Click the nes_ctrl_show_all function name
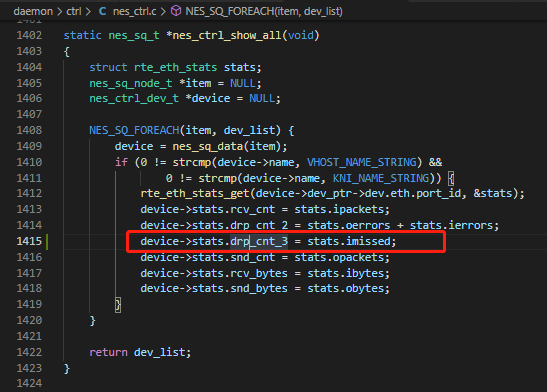 point(227,35)
